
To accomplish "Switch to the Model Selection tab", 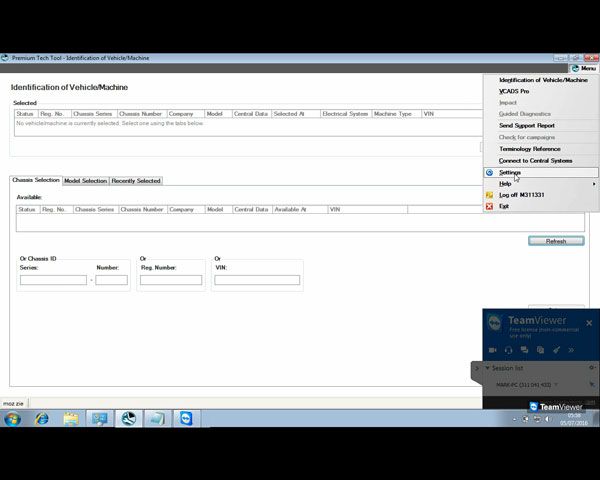I will coord(85,181).
